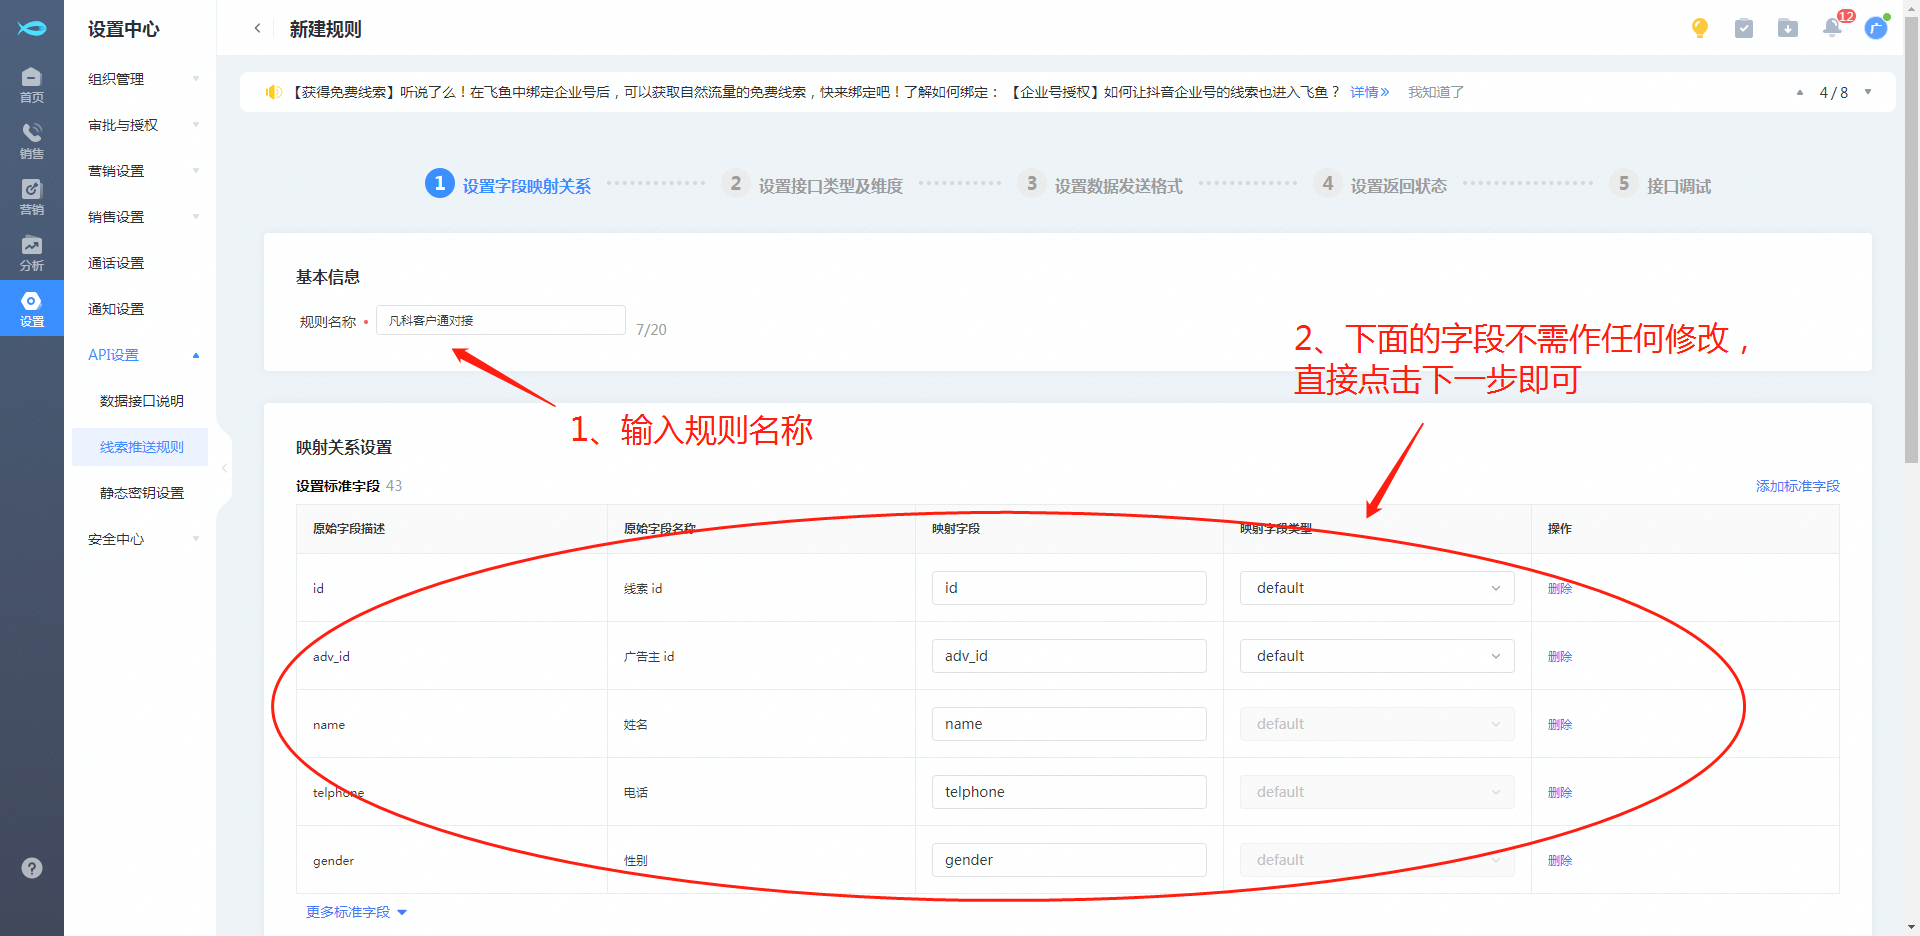The image size is (1920, 936).
Task: Click 添加标准字段 link
Action: click(x=1797, y=486)
